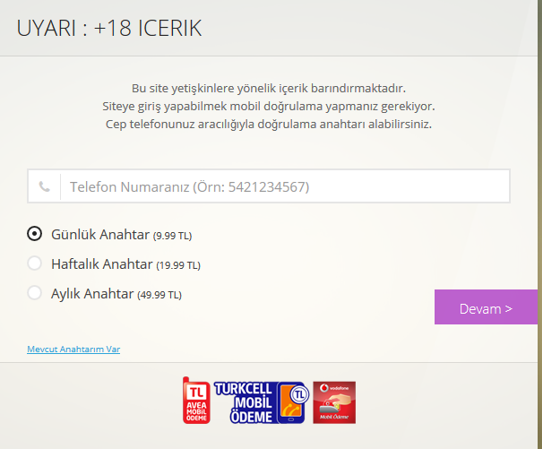Focus the Telefon Numaranız input field
The width and height of the screenshot is (542, 449).
tap(269, 186)
